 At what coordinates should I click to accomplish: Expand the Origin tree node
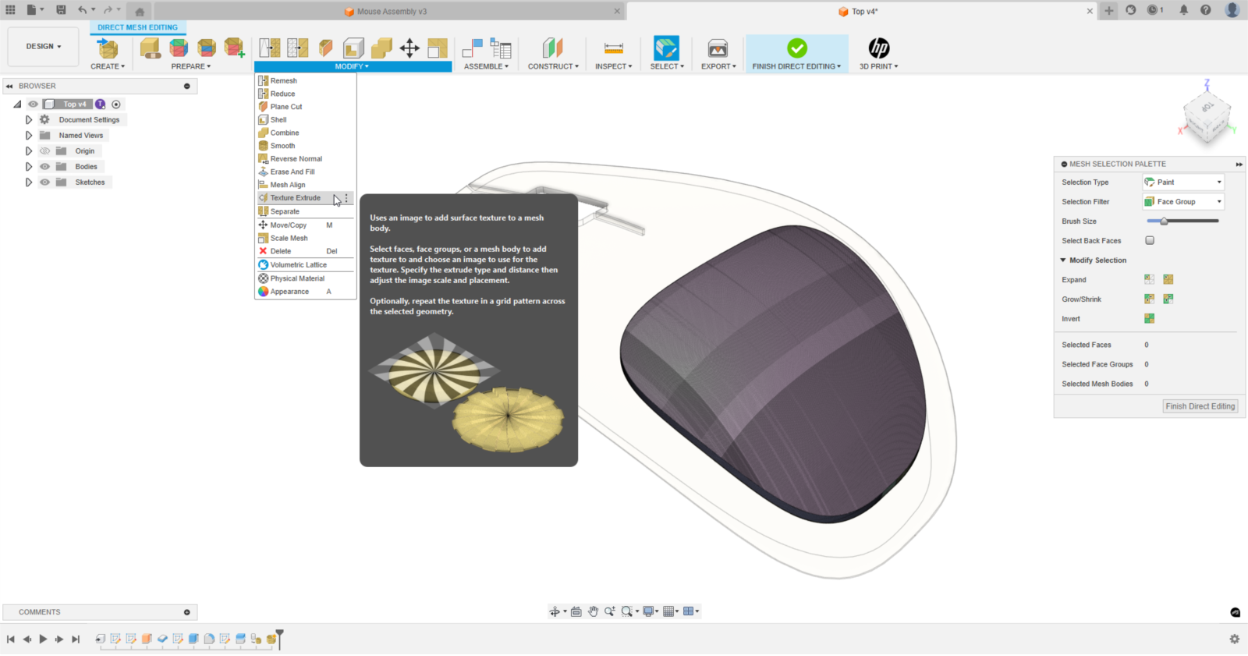[29, 151]
